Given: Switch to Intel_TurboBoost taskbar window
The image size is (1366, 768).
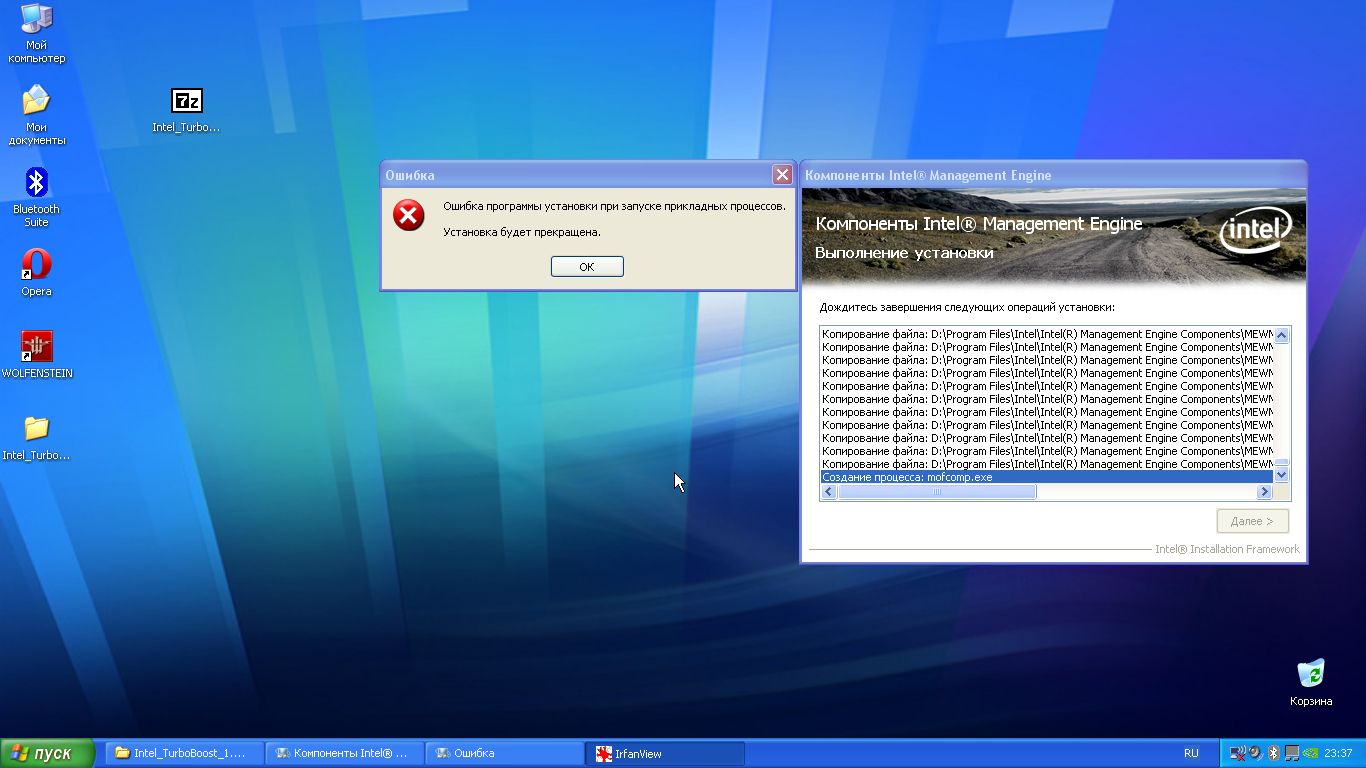Looking at the screenshot, I should [x=184, y=753].
